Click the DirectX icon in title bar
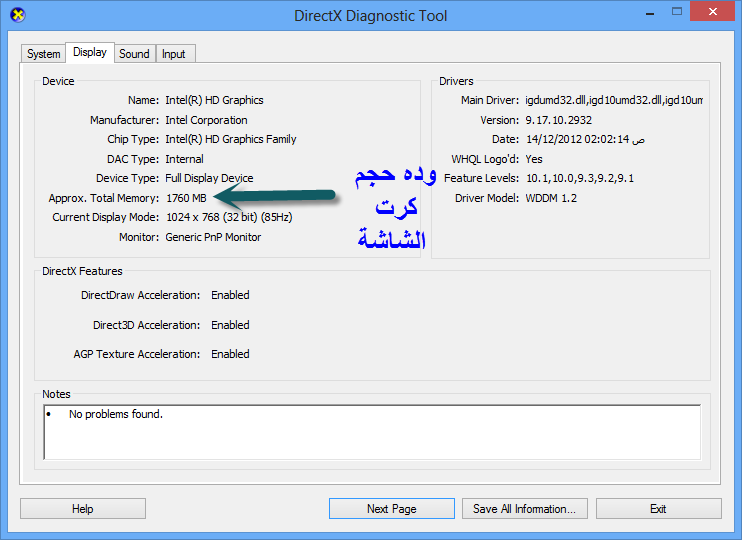 tap(18, 15)
